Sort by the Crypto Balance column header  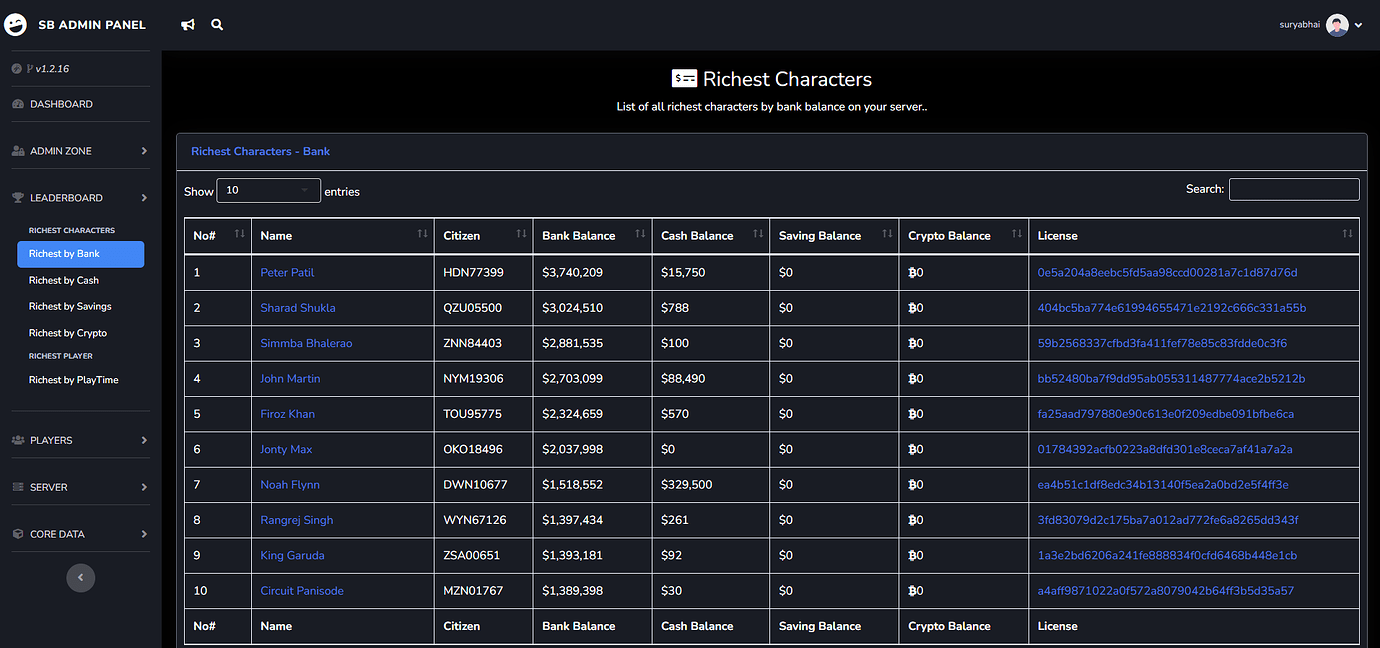coord(964,236)
